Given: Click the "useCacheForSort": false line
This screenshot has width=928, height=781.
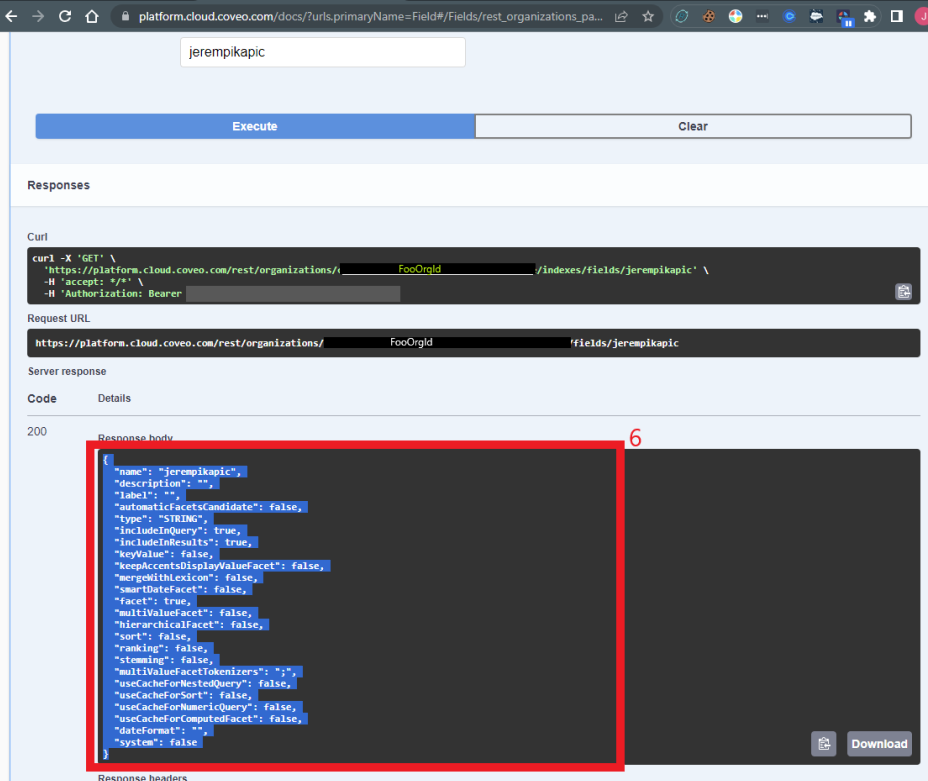Looking at the screenshot, I should [x=183, y=695].
